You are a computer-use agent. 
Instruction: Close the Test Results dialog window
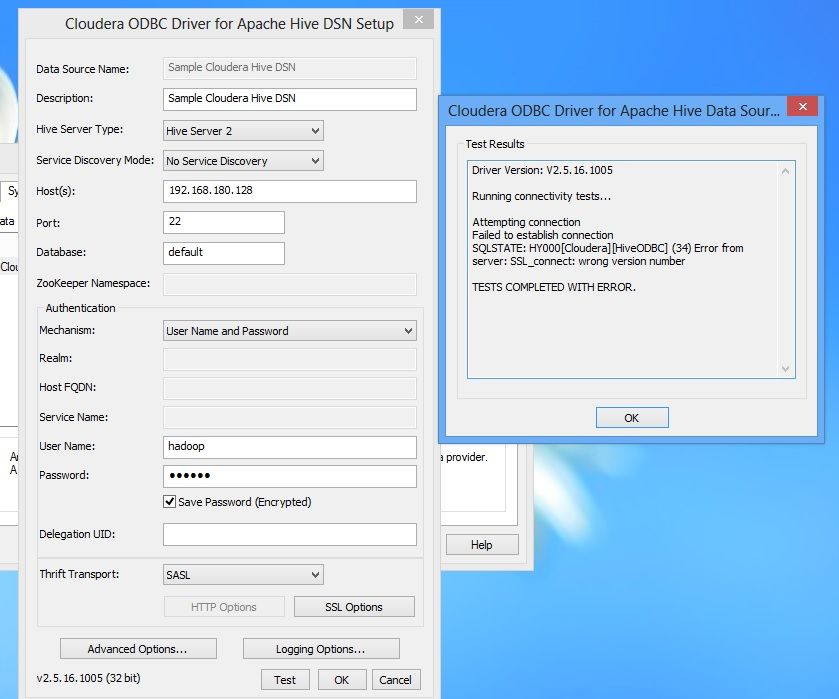tap(802, 107)
